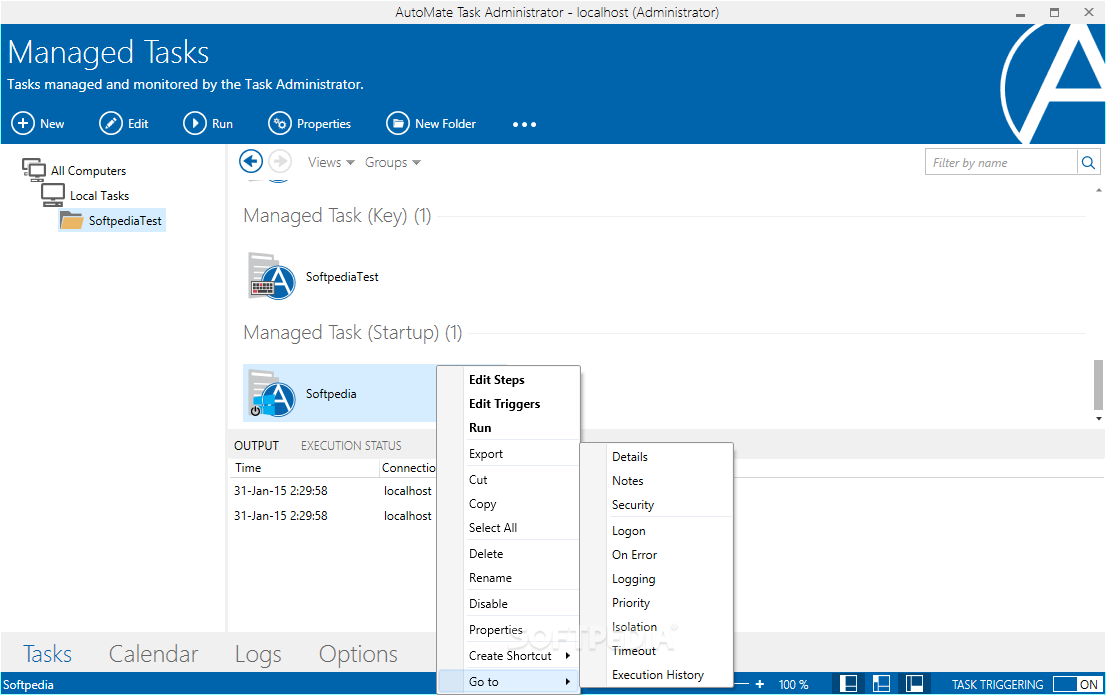1106x695 pixels.
Task: Click the Edit pencil icon
Action: coord(111,123)
